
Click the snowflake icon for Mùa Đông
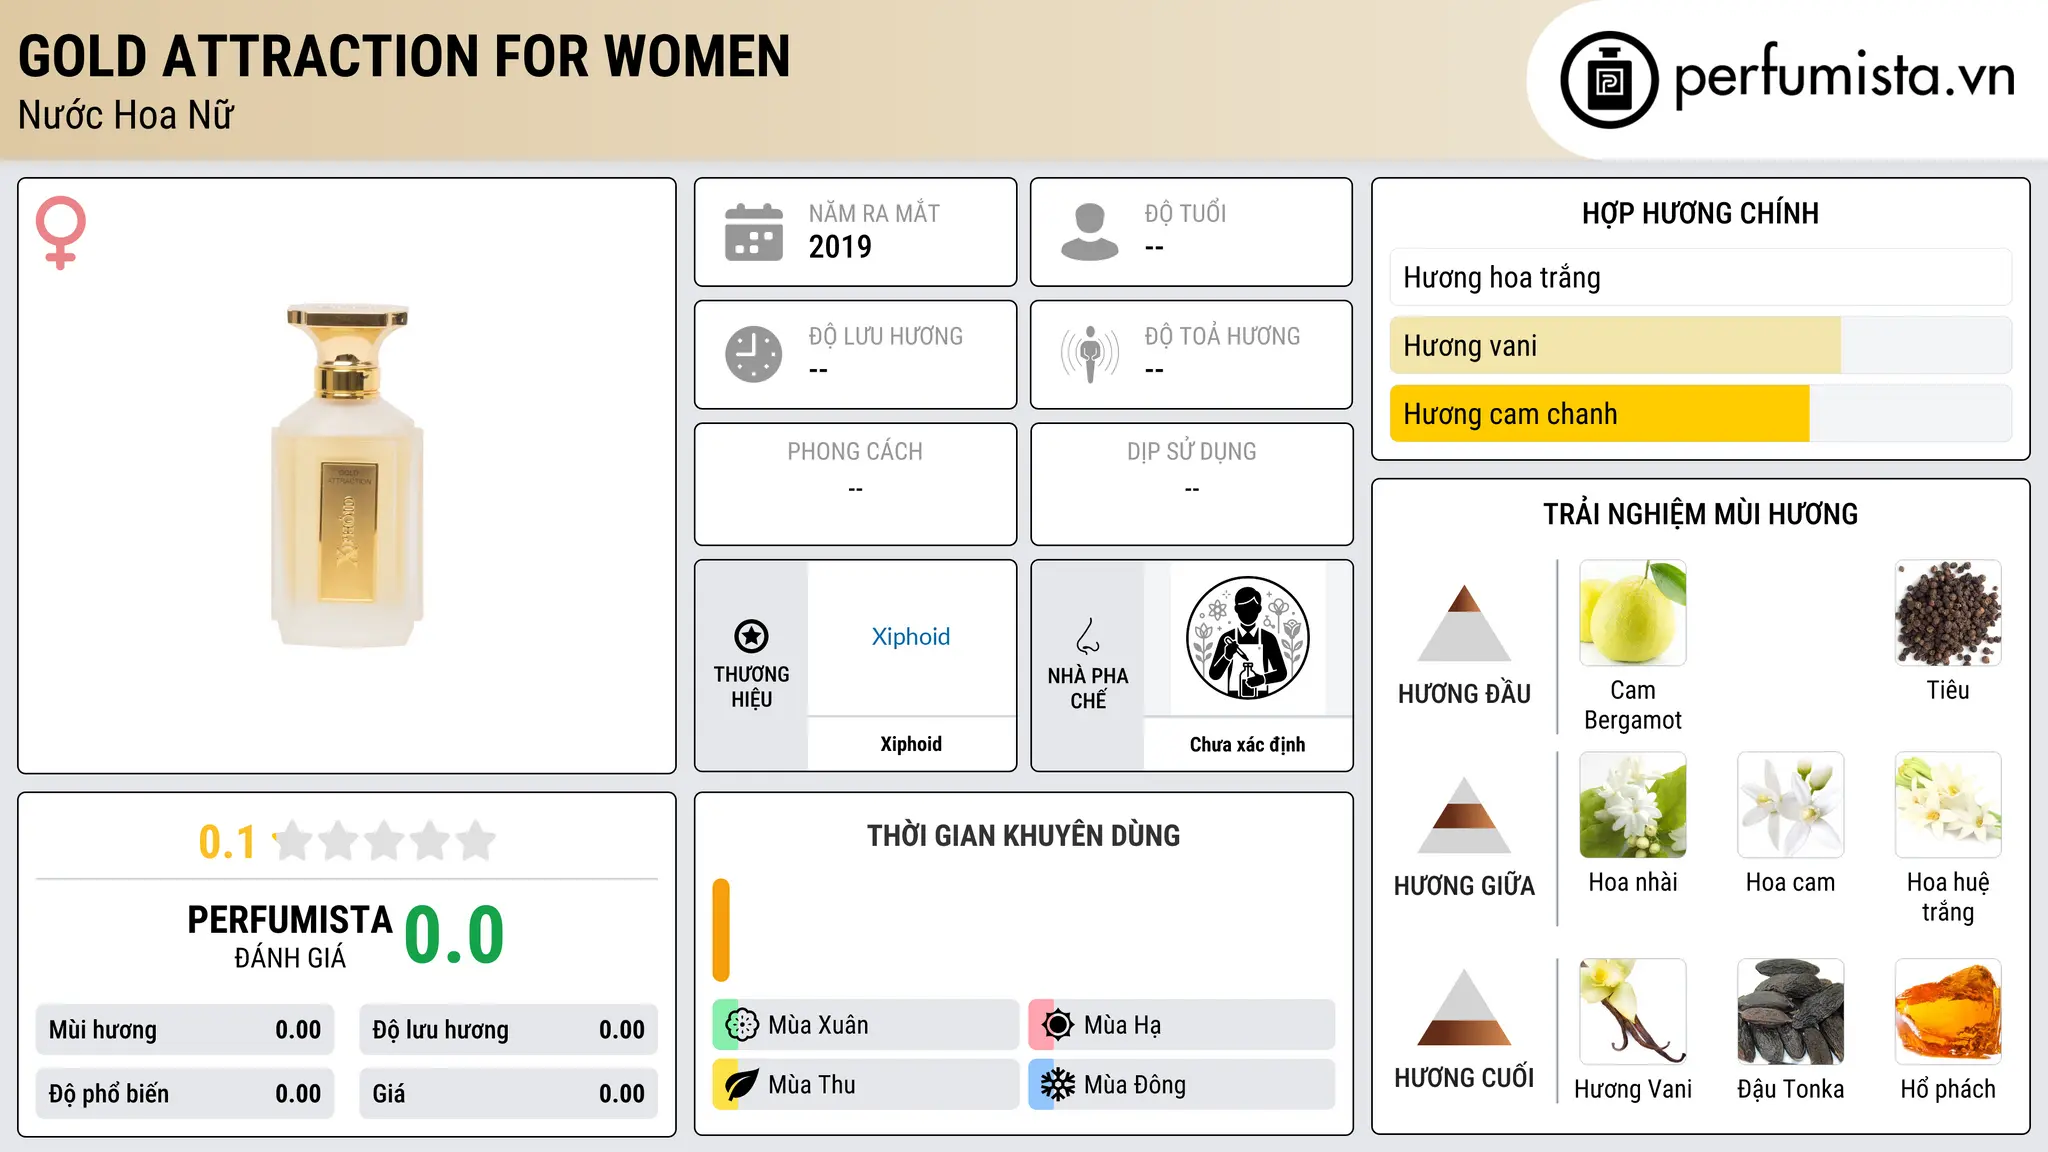point(1057,1085)
